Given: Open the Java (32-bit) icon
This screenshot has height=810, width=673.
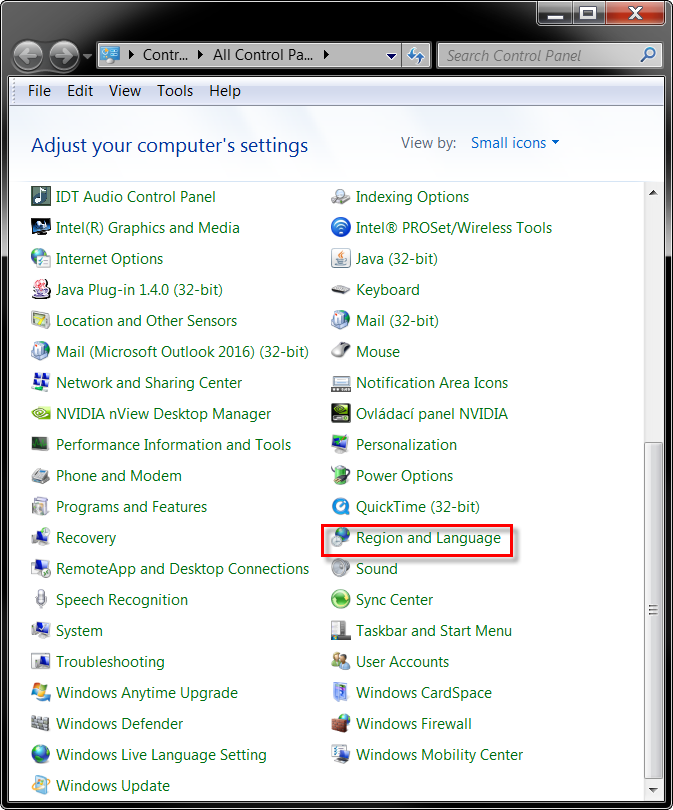Looking at the screenshot, I should pyautogui.click(x=340, y=259).
